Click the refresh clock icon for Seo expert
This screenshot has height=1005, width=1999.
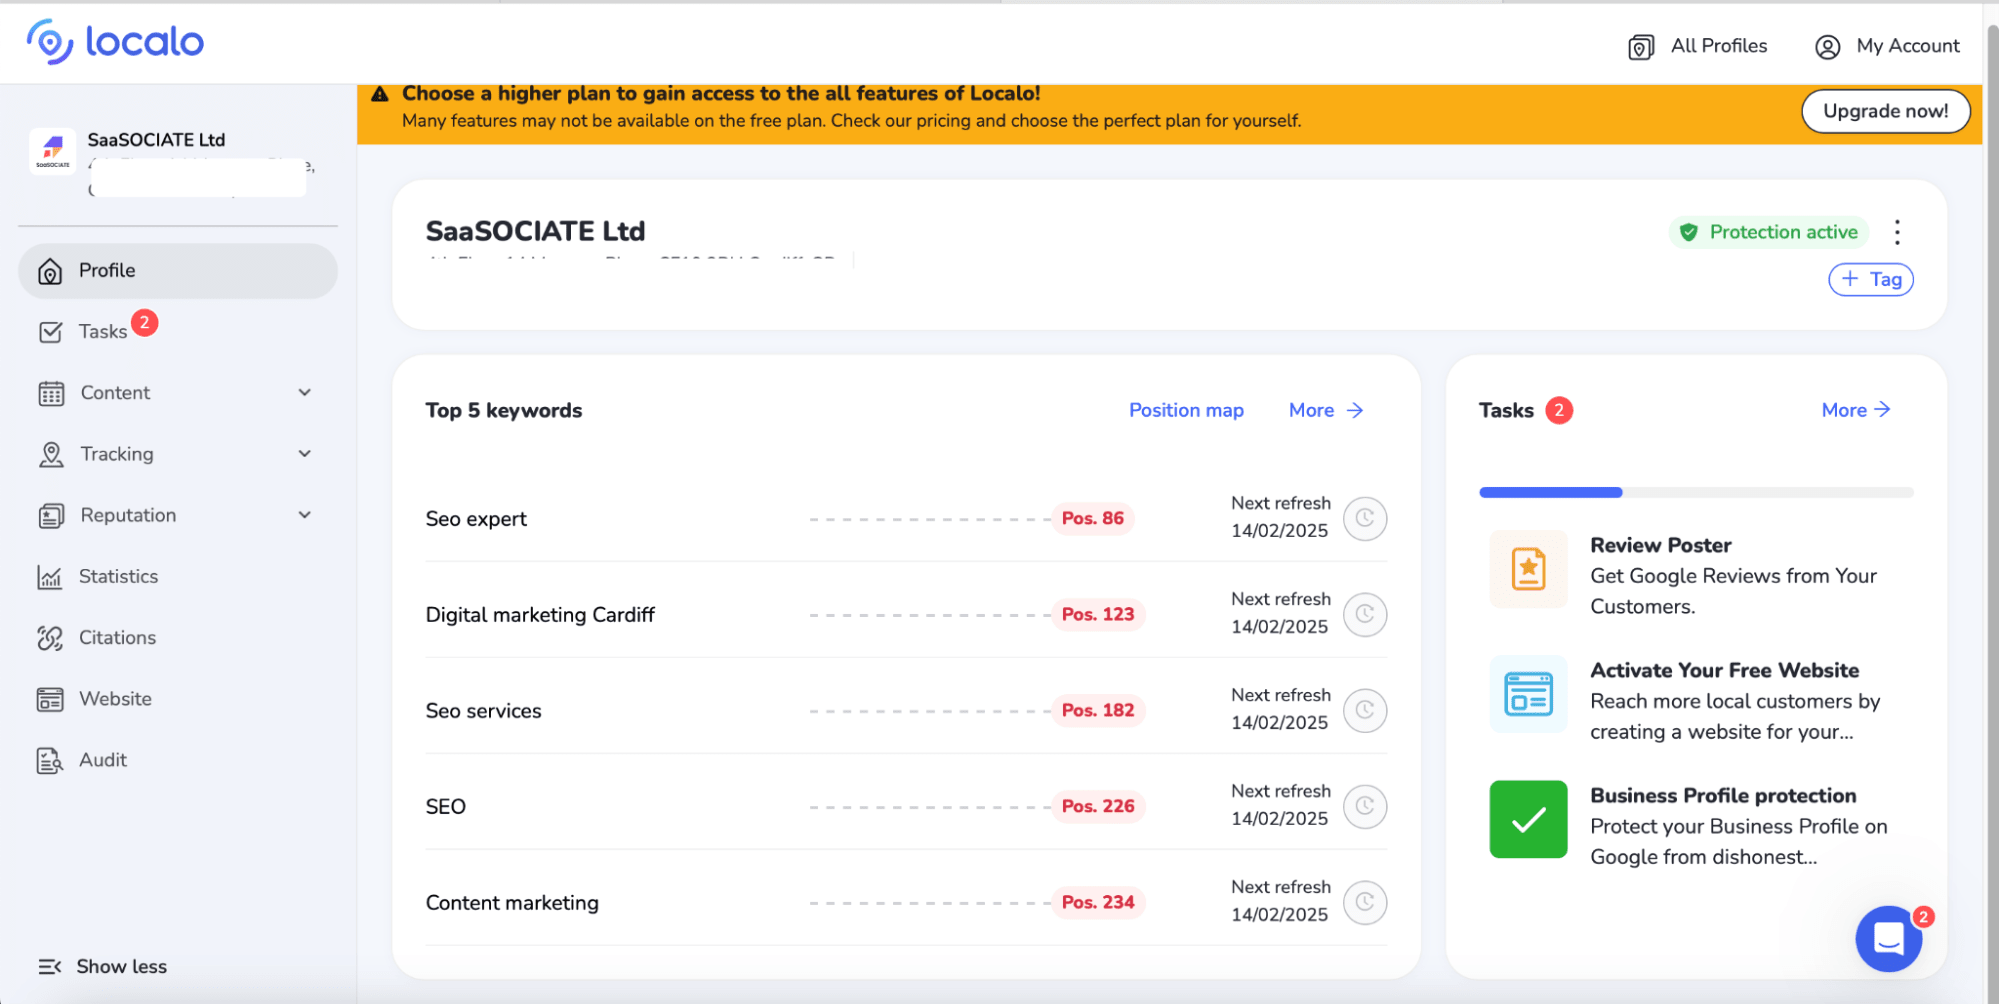click(1365, 519)
